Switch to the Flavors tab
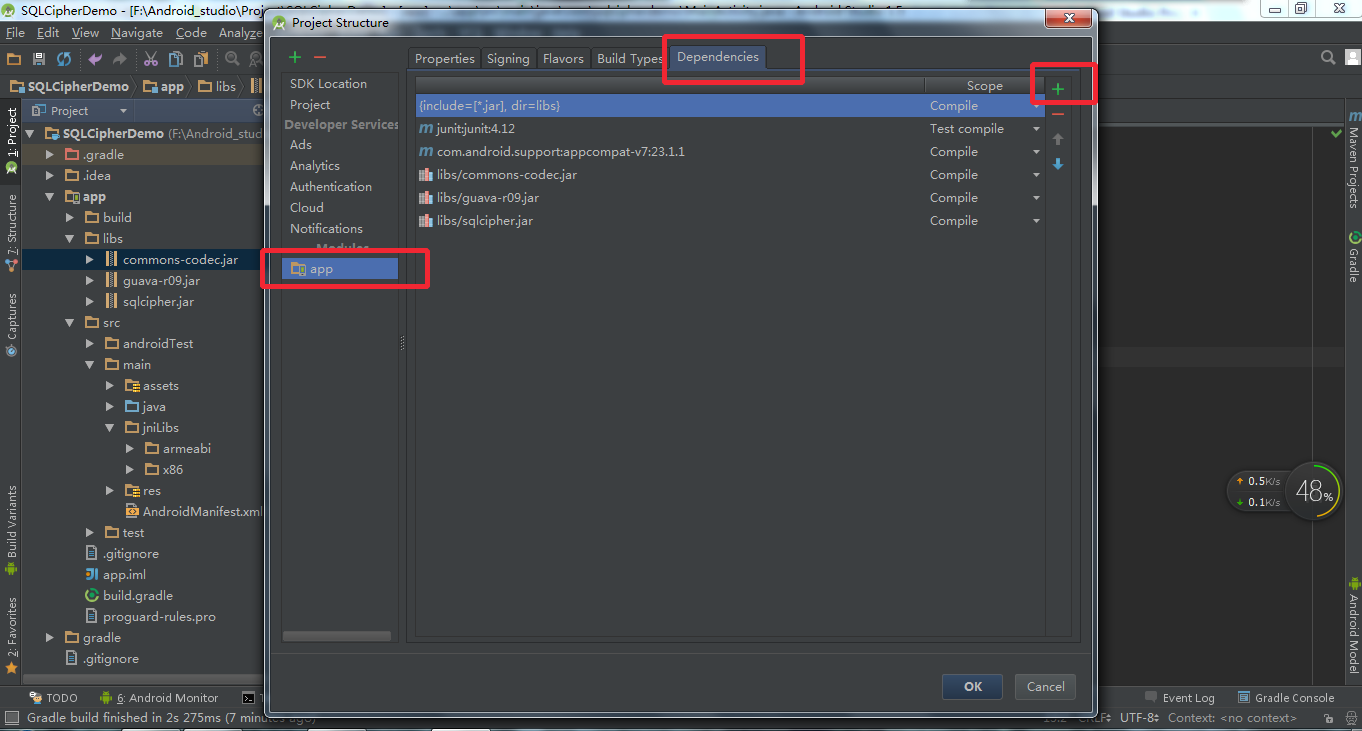The image size is (1362, 731). [563, 58]
